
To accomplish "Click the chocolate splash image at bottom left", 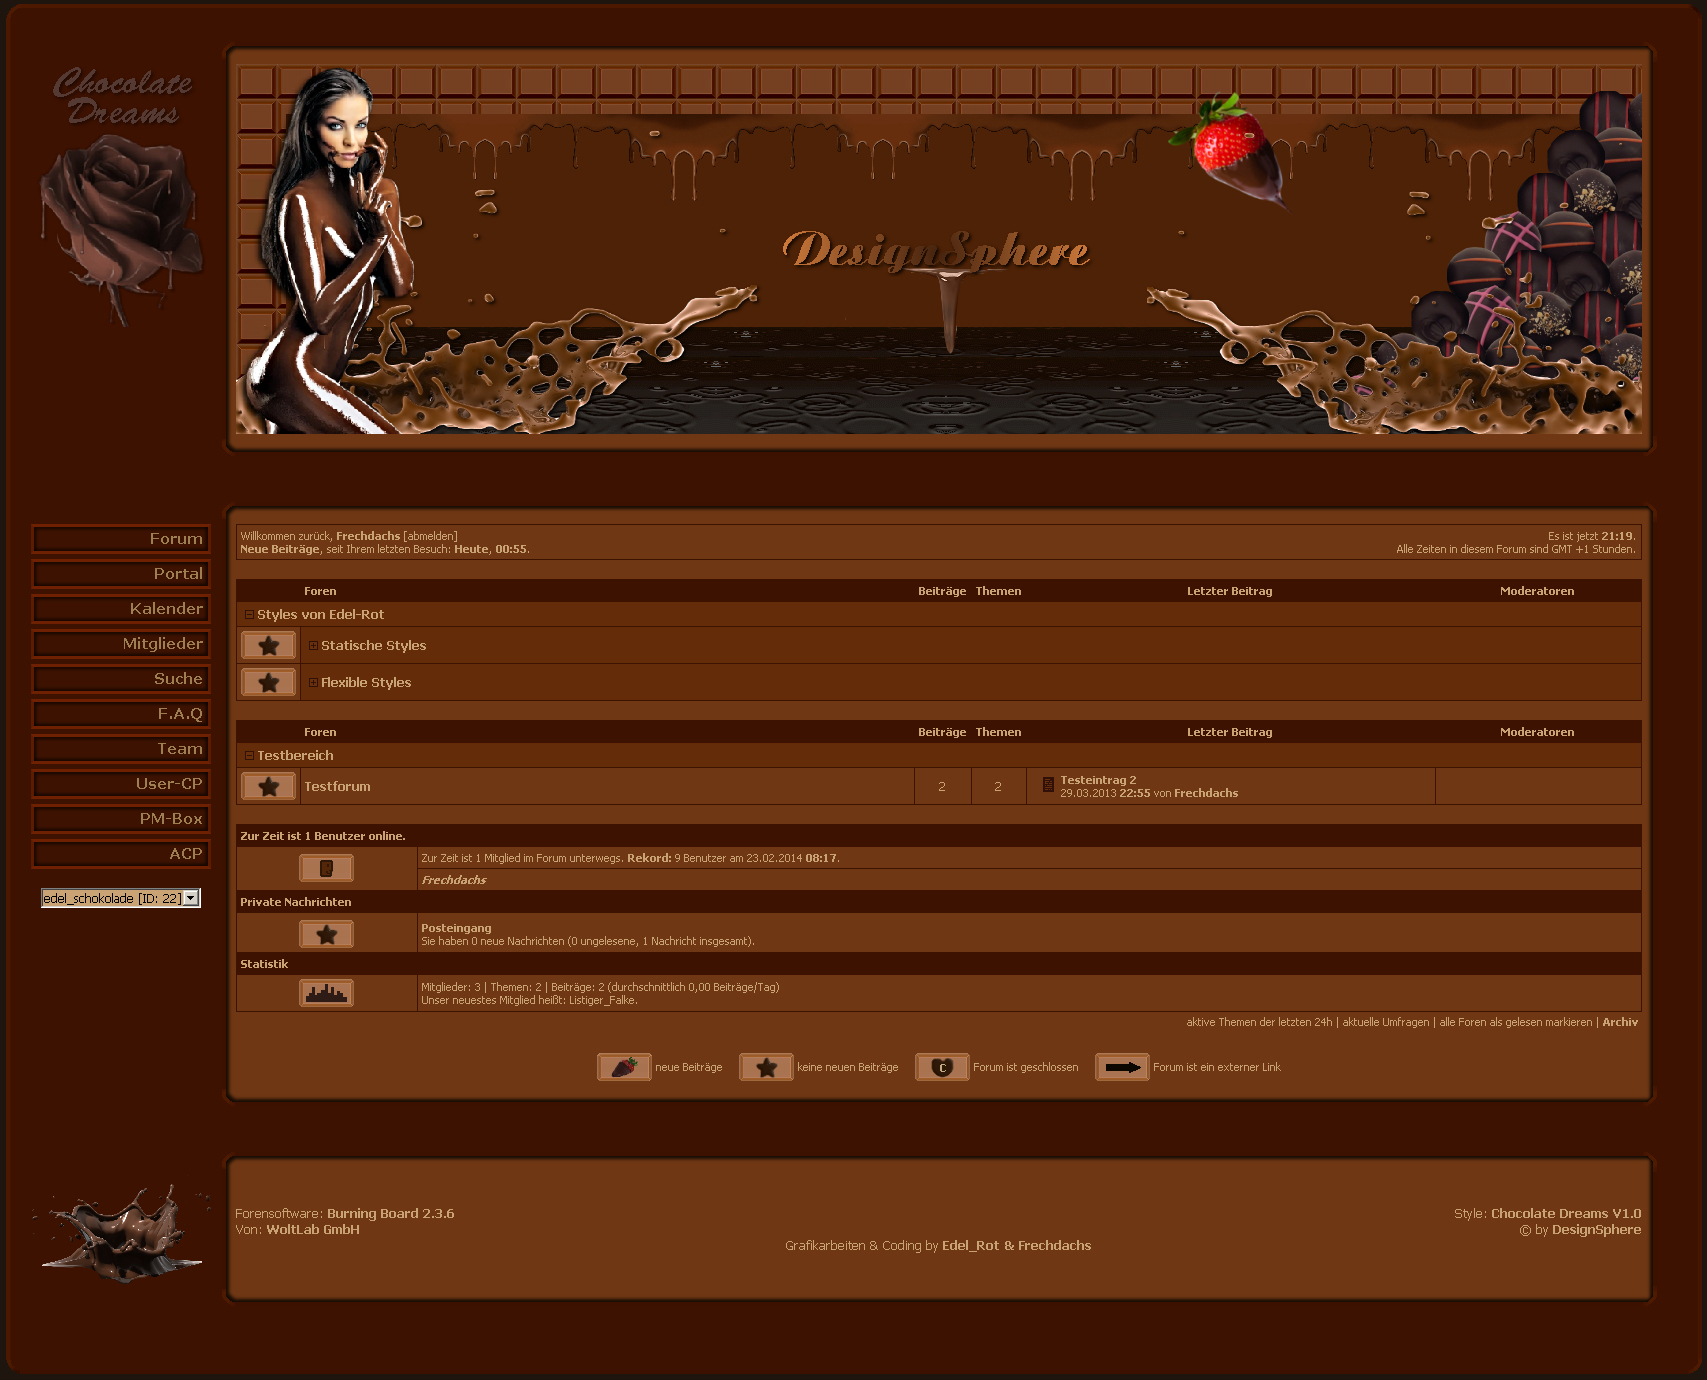I will [121, 1232].
